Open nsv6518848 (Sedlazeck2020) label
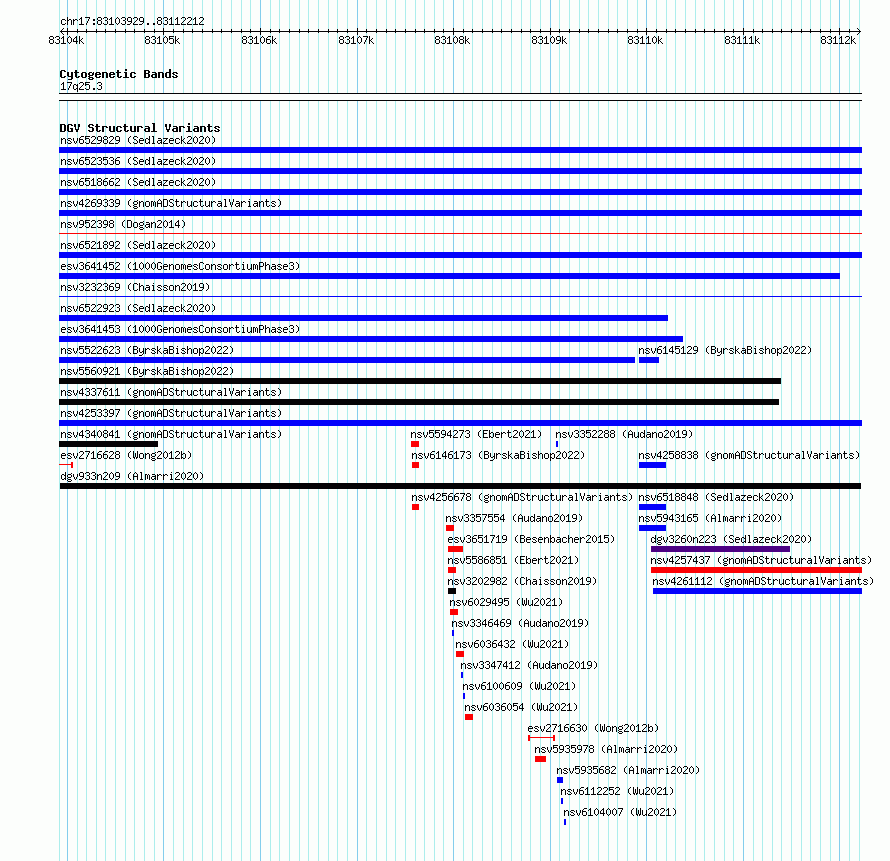 pyautogui.click(x=716, y=497)
